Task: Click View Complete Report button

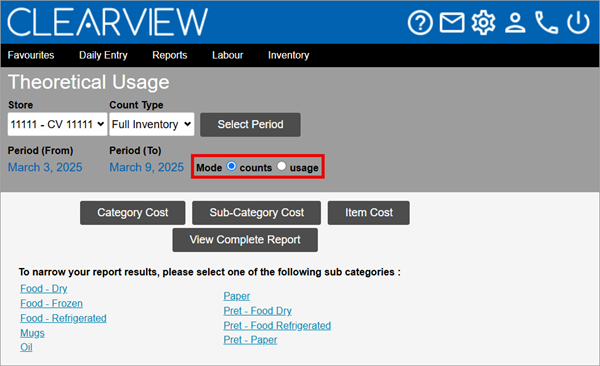Action: [245, 240]
